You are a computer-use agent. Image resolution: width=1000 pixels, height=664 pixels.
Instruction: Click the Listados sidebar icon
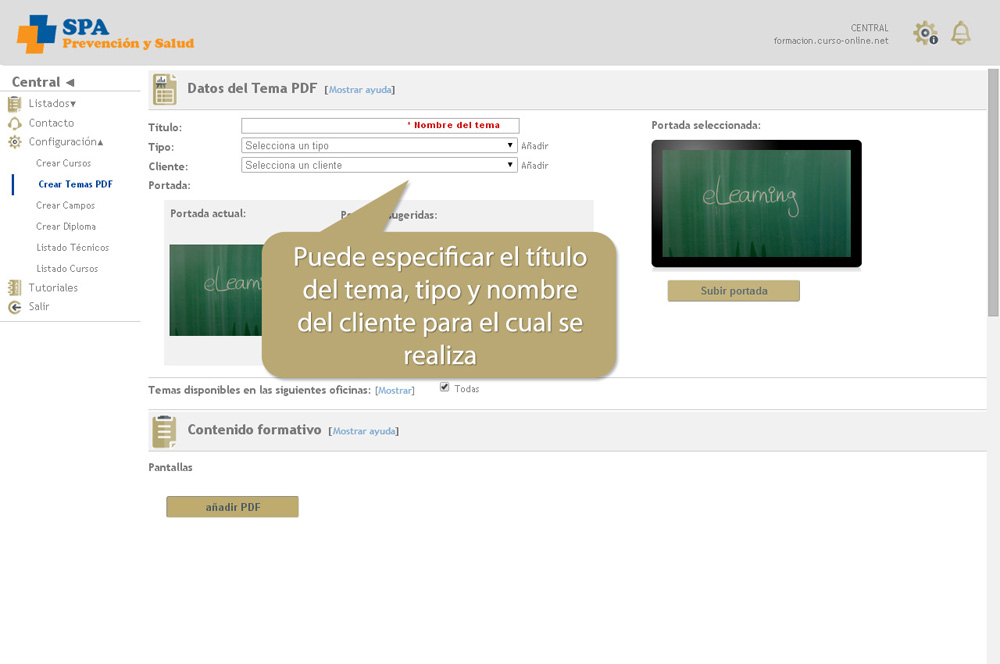14,103
